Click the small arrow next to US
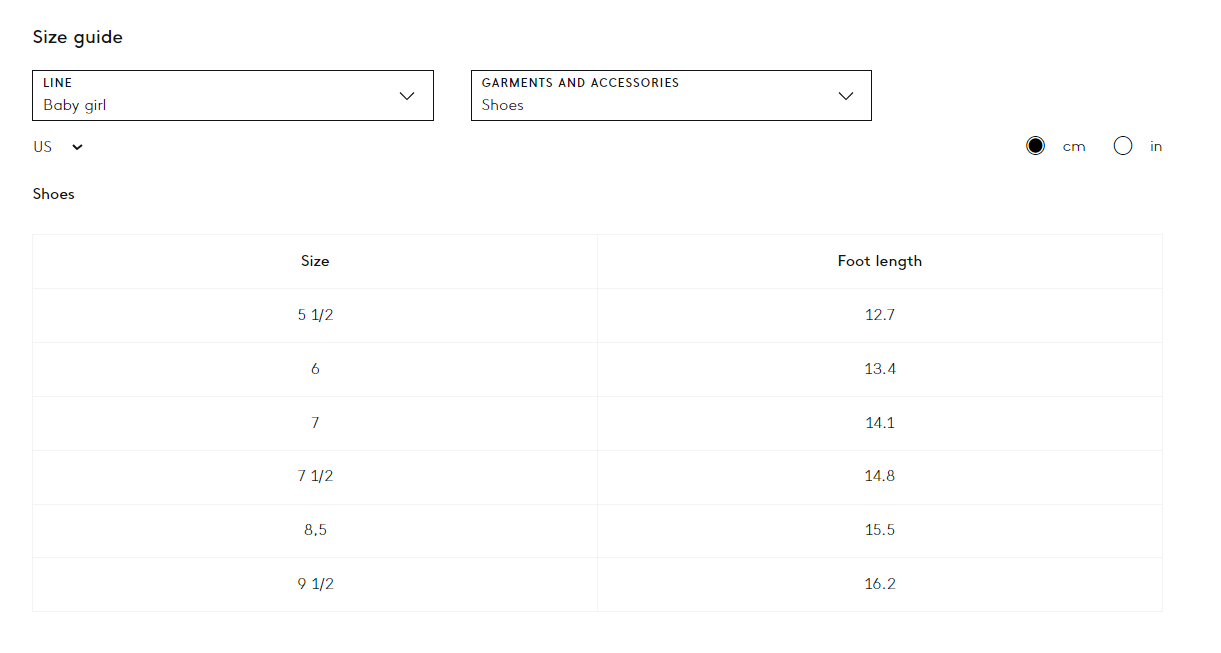Image resolution: width=1221 pixels, height=653 pixels. pos(78,147)
